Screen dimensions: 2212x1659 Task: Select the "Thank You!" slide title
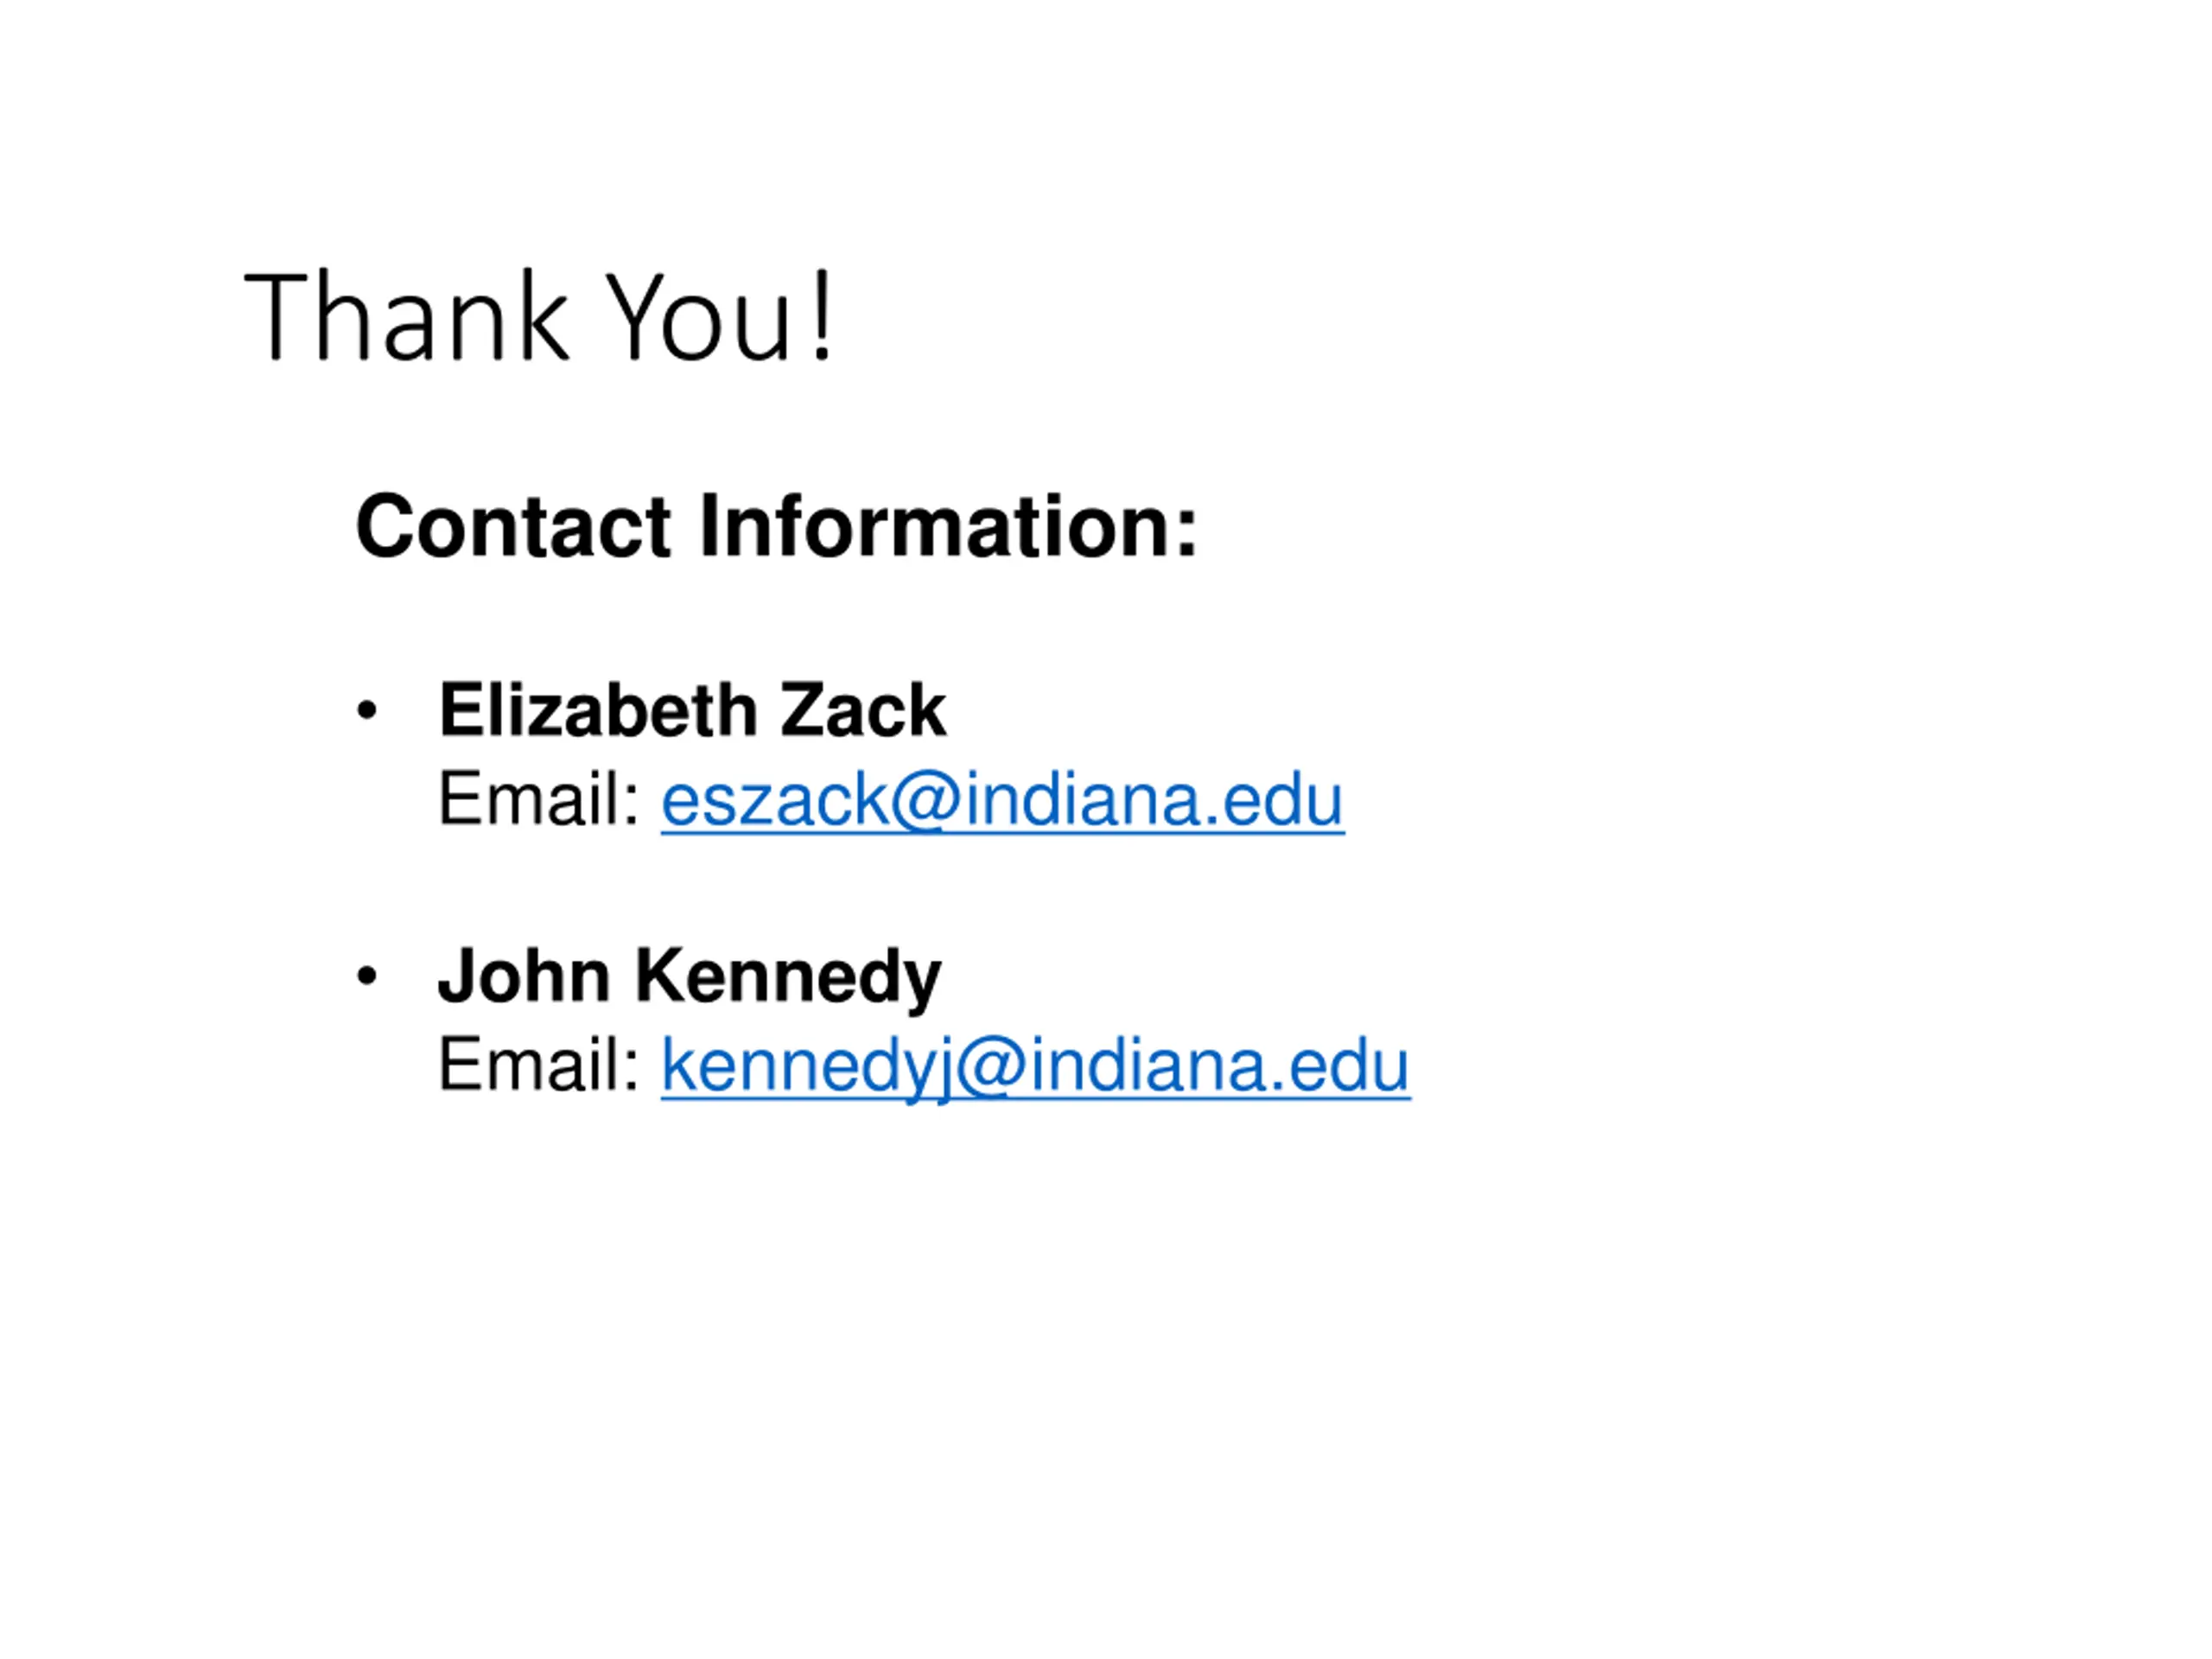point(538,316)
